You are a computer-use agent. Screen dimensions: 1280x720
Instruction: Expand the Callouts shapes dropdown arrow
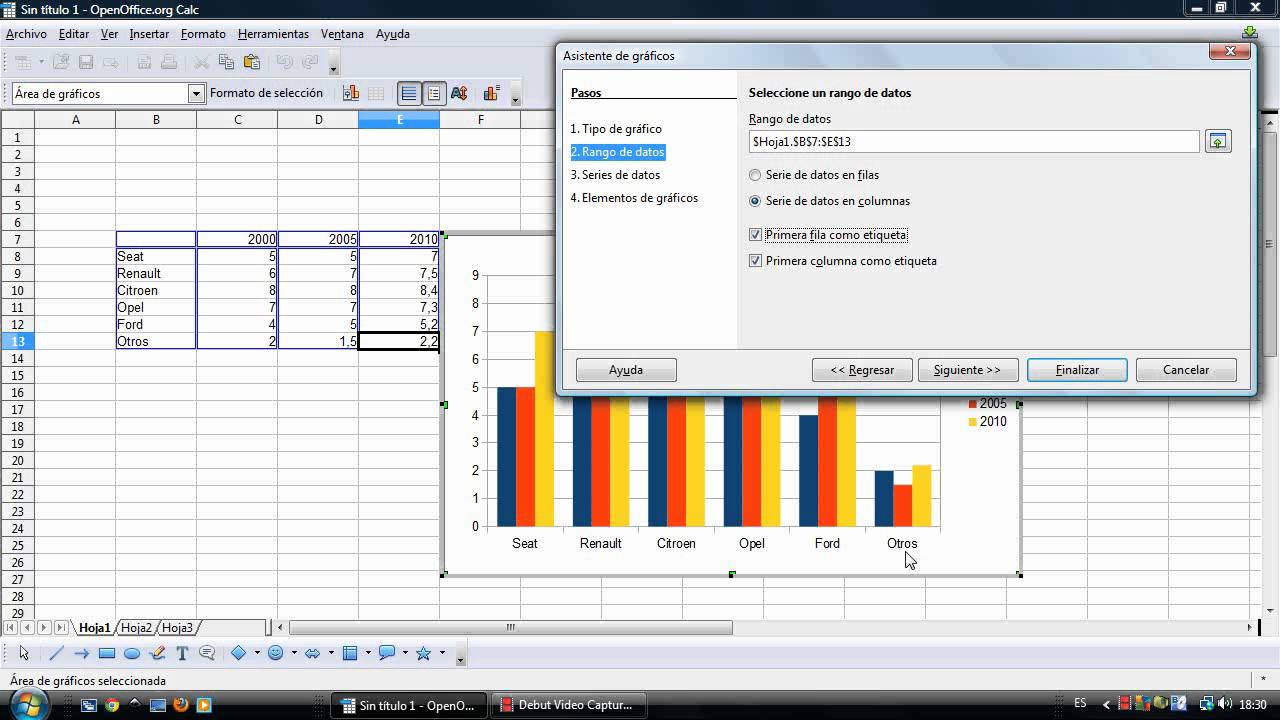point(405,653)
